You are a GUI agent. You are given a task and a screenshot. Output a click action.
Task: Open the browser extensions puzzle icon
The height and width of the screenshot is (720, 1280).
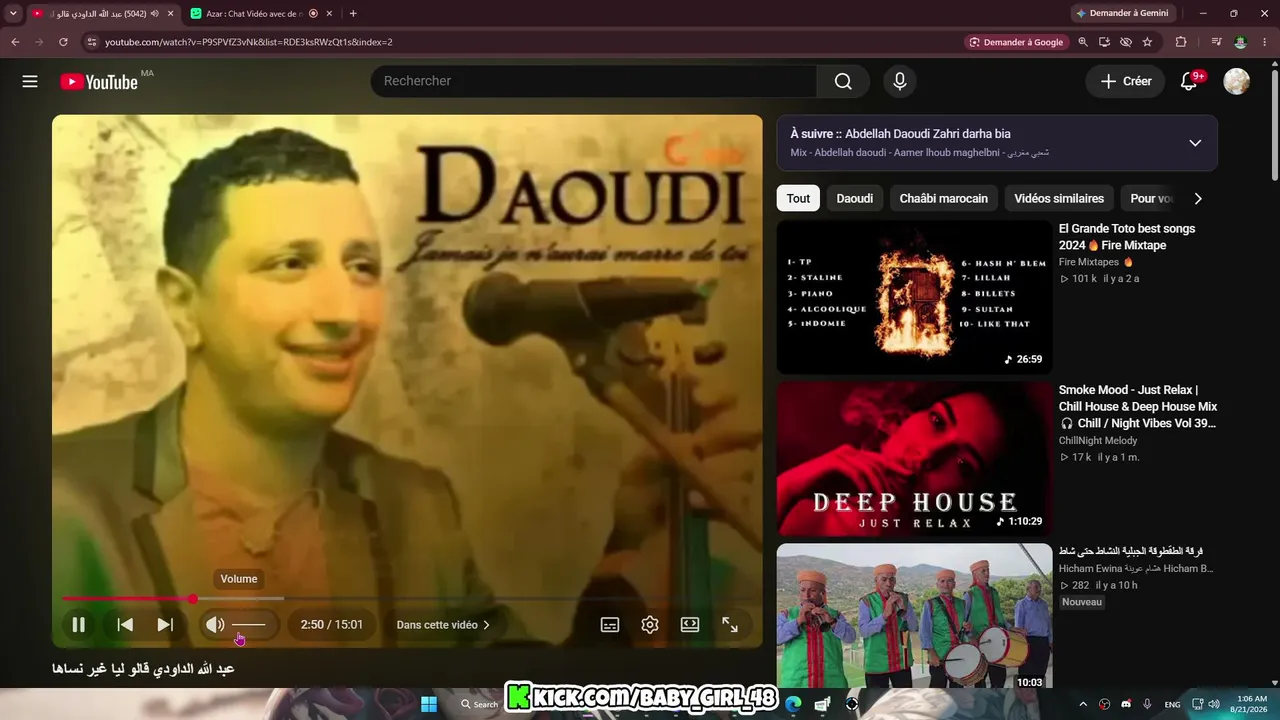pos(1181,42)
